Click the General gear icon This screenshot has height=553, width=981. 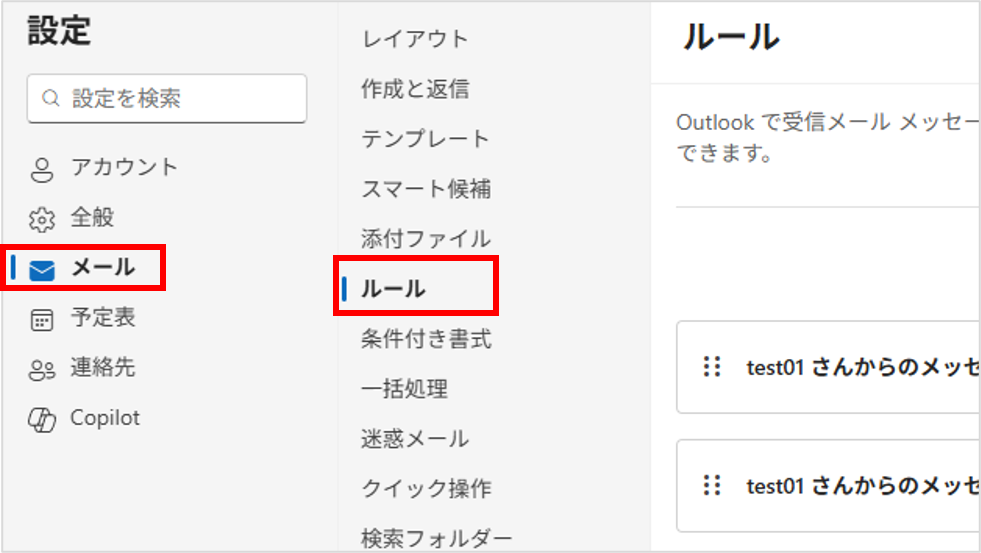point(42,219)
